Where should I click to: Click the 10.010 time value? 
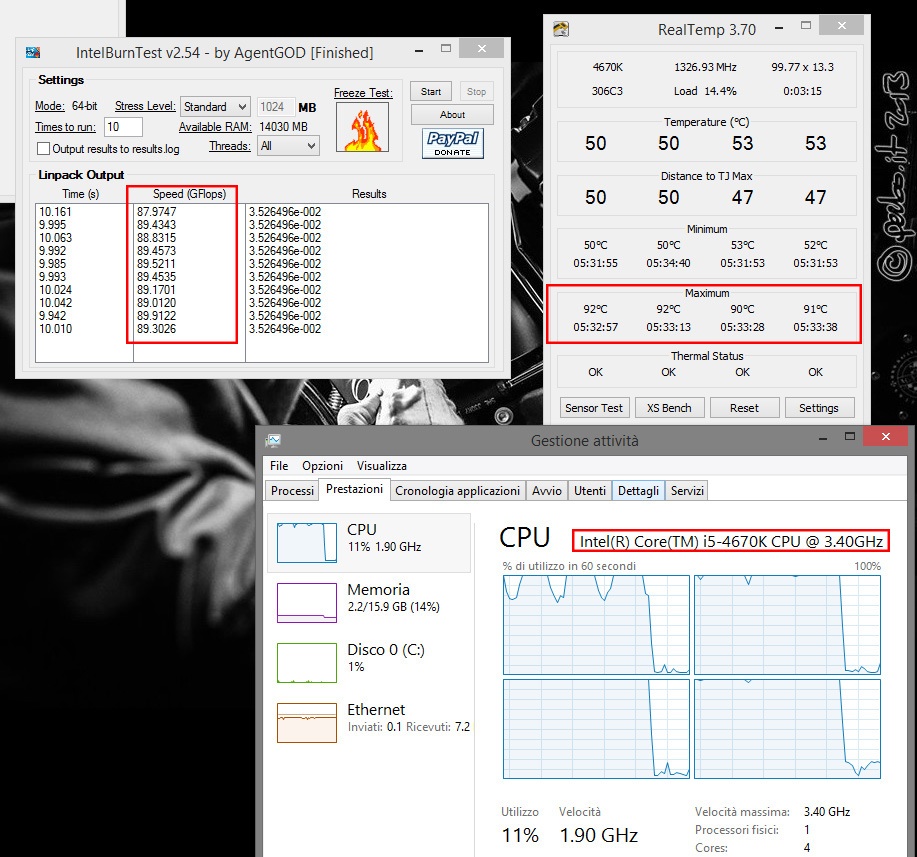pos(56,329)
